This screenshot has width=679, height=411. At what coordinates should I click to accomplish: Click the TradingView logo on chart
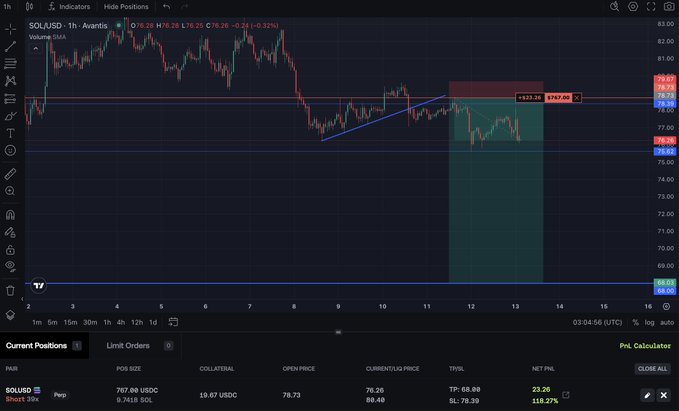point(39,285)
